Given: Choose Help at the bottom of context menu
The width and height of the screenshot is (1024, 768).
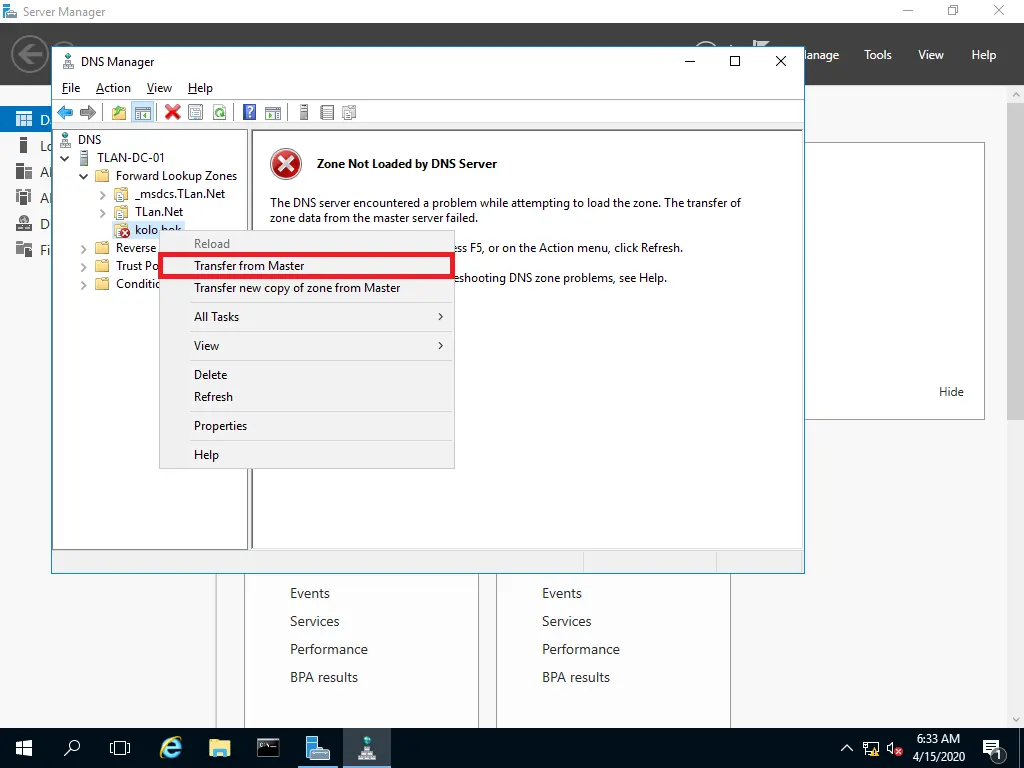Looking at the screenshot, I should pyautogui.click(x=306, y=455).
